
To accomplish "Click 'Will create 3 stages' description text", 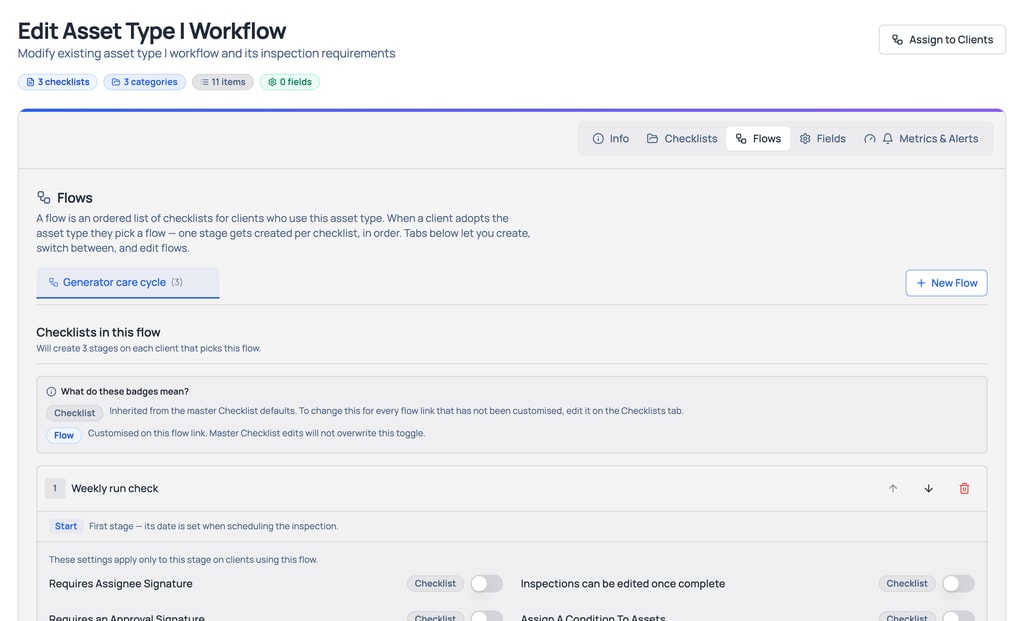I will pos(148,349).
